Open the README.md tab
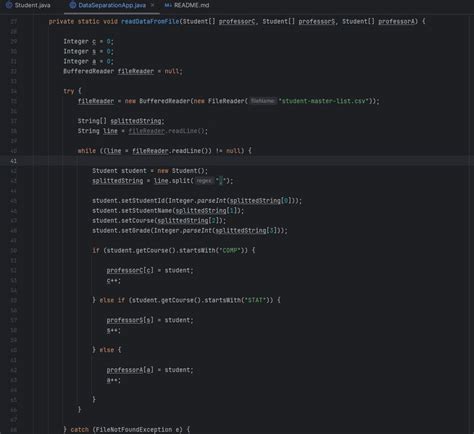The image size is (474, 434). (192, 5)
